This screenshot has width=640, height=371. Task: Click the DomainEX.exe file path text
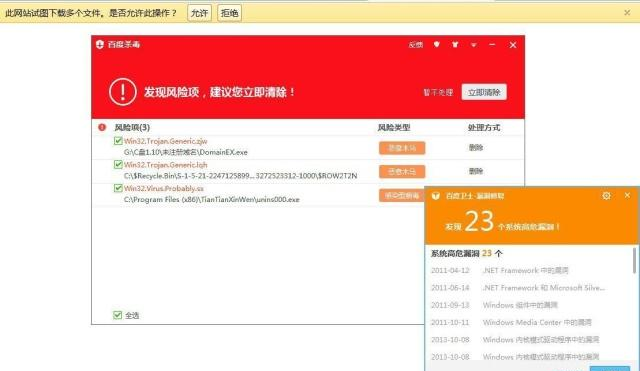(186, 152)
